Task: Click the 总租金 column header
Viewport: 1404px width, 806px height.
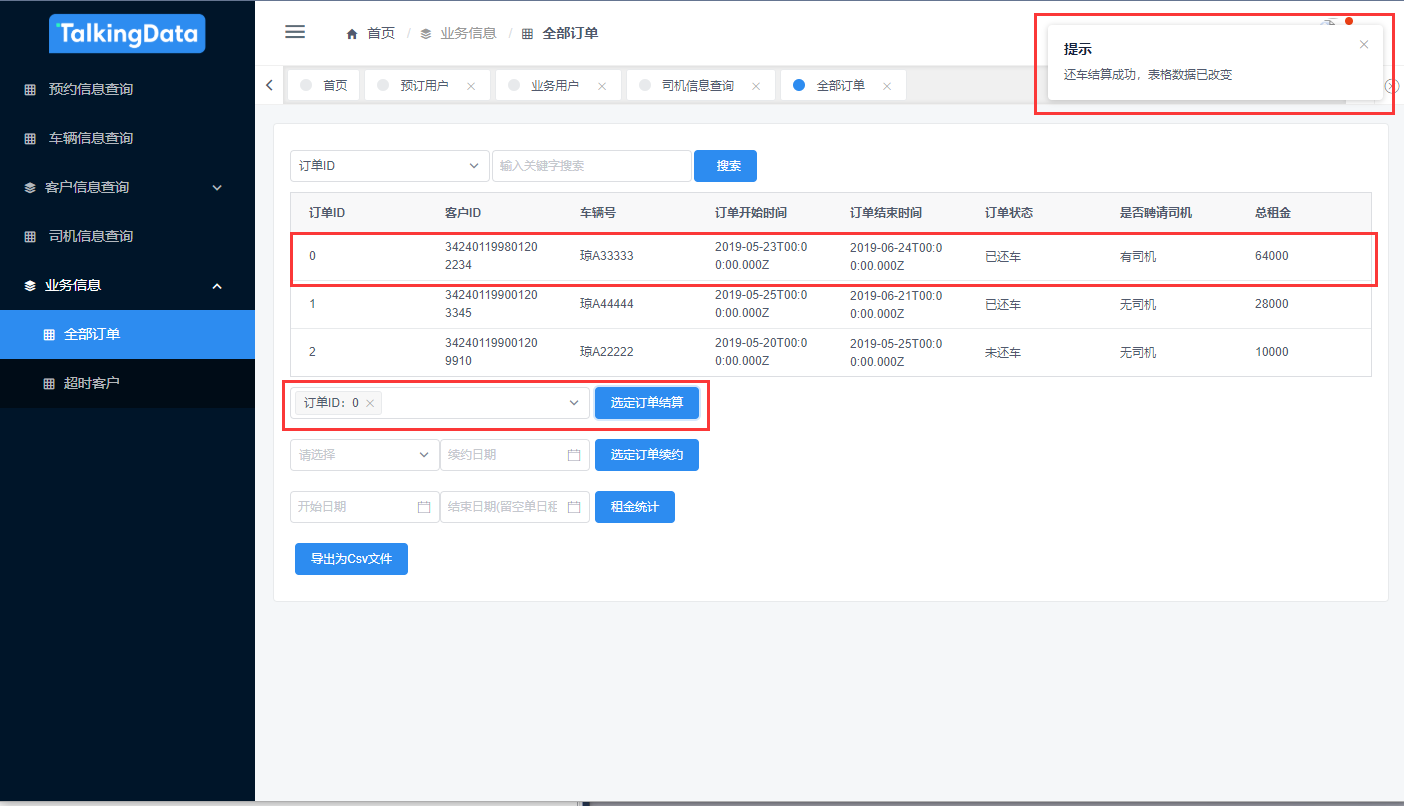Action: tap(1273, 213)
